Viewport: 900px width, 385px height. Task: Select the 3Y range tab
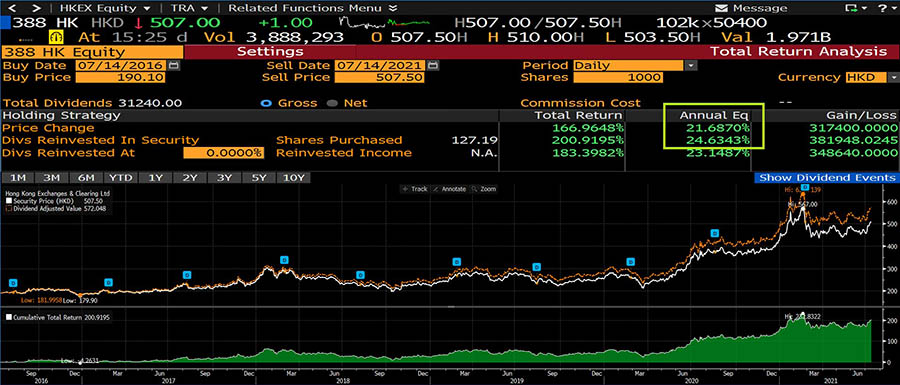tap(224, 178)
